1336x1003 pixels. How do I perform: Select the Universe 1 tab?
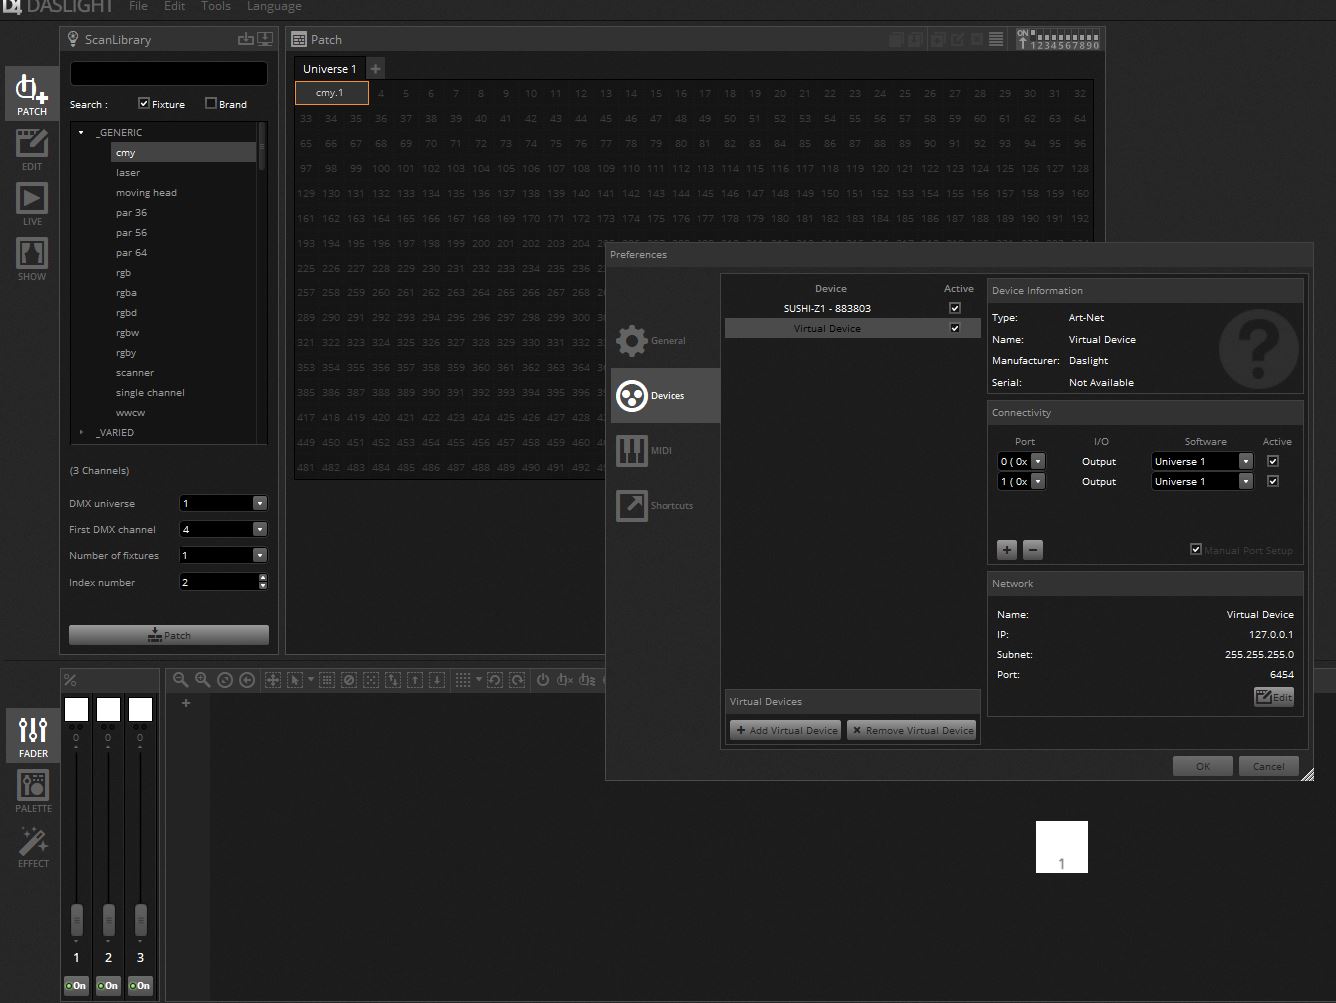point(329,69)
